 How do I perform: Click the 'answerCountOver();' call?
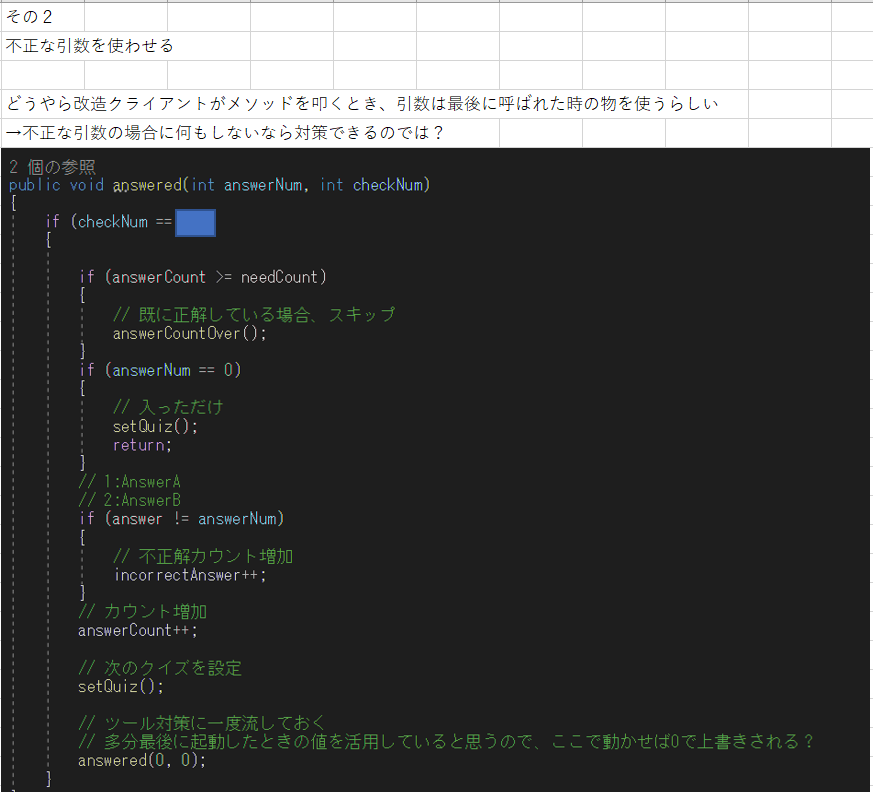(x=189, y=333)
